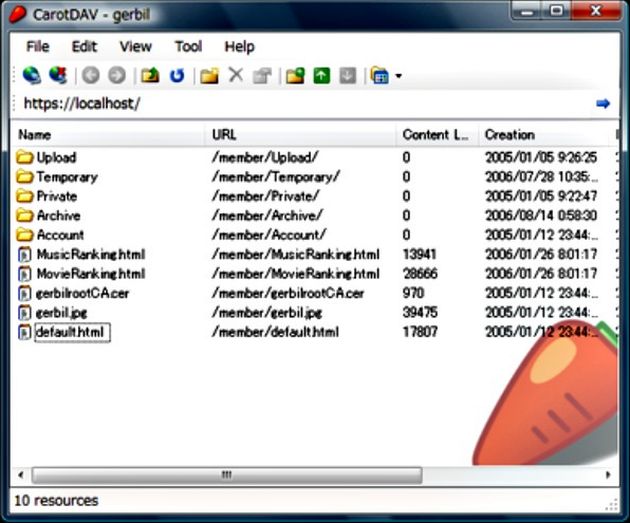630x523 pixels.
Task: Click the connect globe icon in toolbar
Action: 32,75
